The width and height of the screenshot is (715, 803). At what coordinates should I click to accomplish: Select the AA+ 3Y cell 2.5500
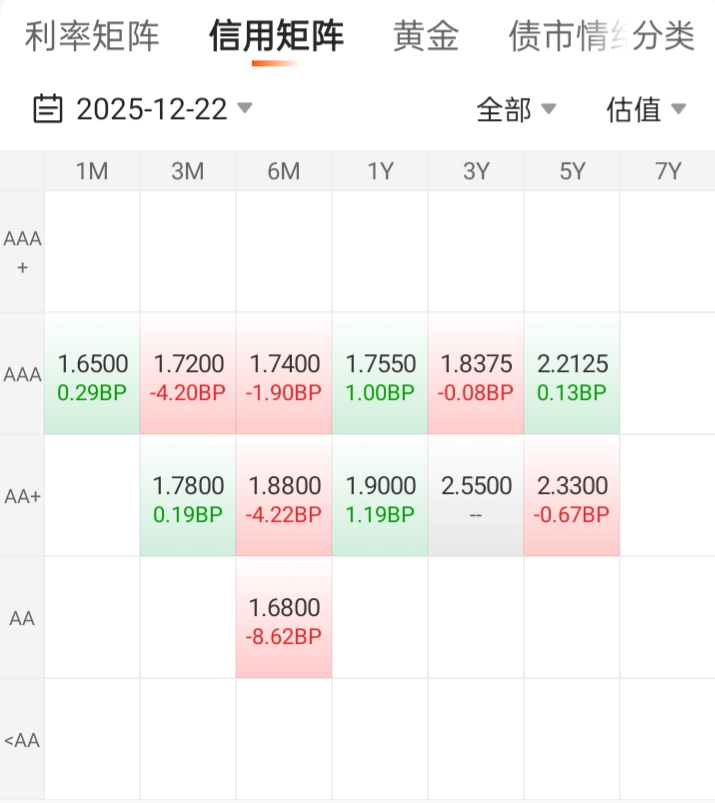click(476, 498)
